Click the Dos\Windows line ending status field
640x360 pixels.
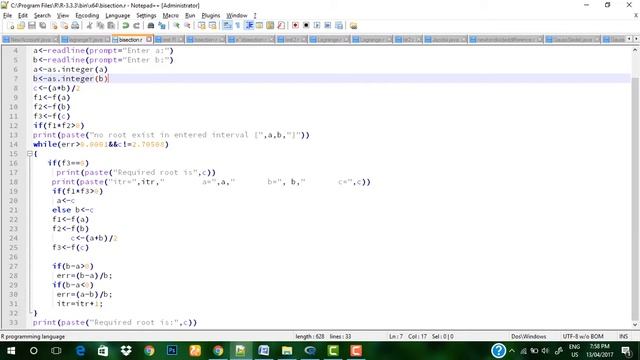pyautogui.click(x=529, y=336)
